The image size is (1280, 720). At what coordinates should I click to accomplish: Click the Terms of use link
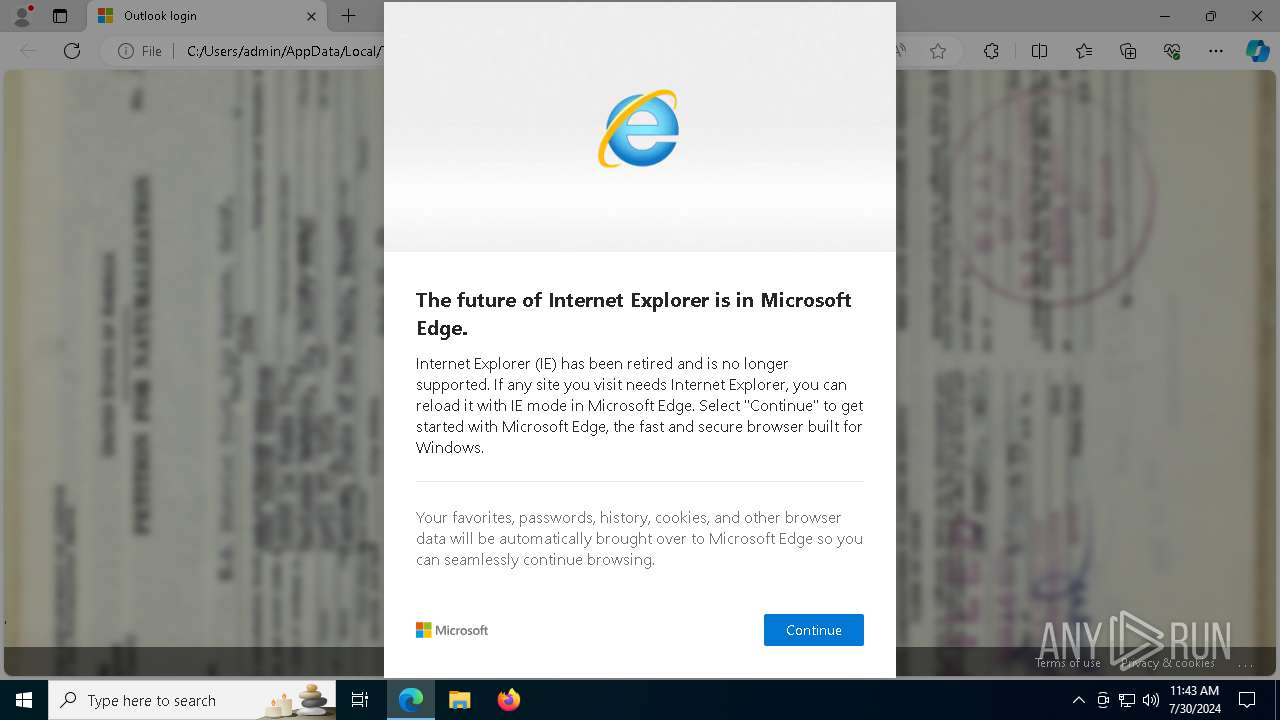click(x=1067, y=663)
